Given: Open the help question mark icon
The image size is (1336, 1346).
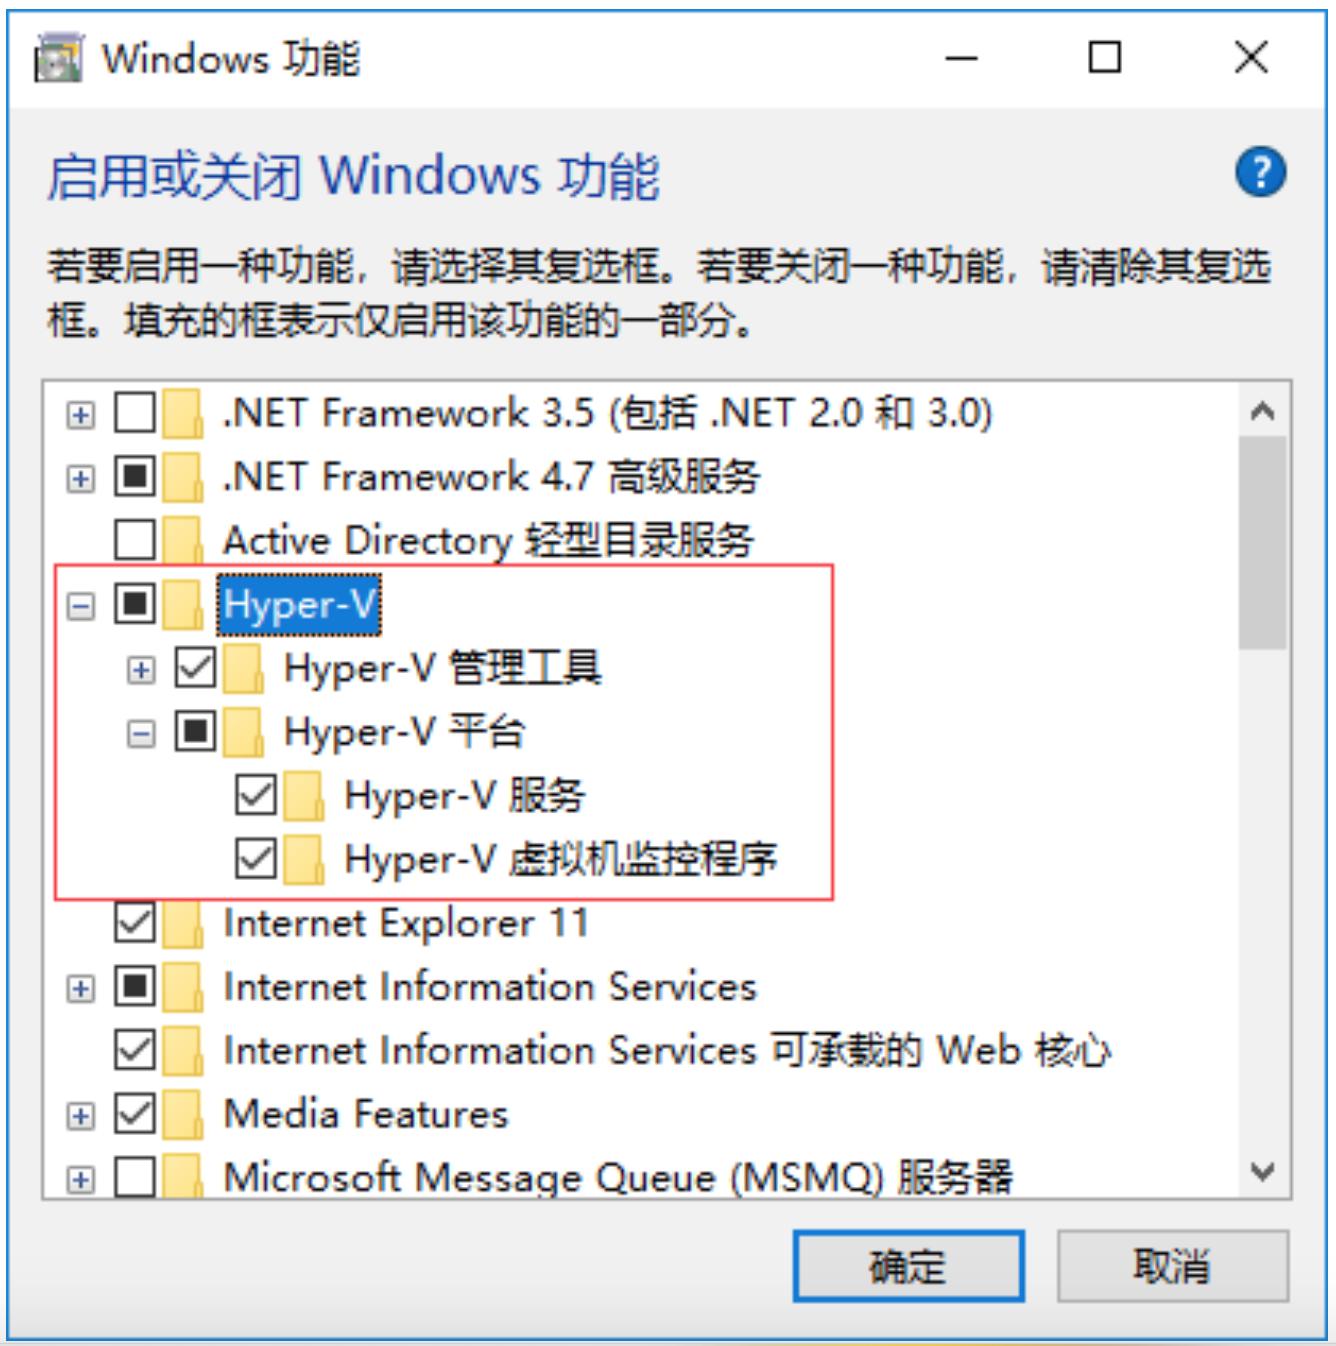Looking at the screenshot, I should pos(1263,172).
